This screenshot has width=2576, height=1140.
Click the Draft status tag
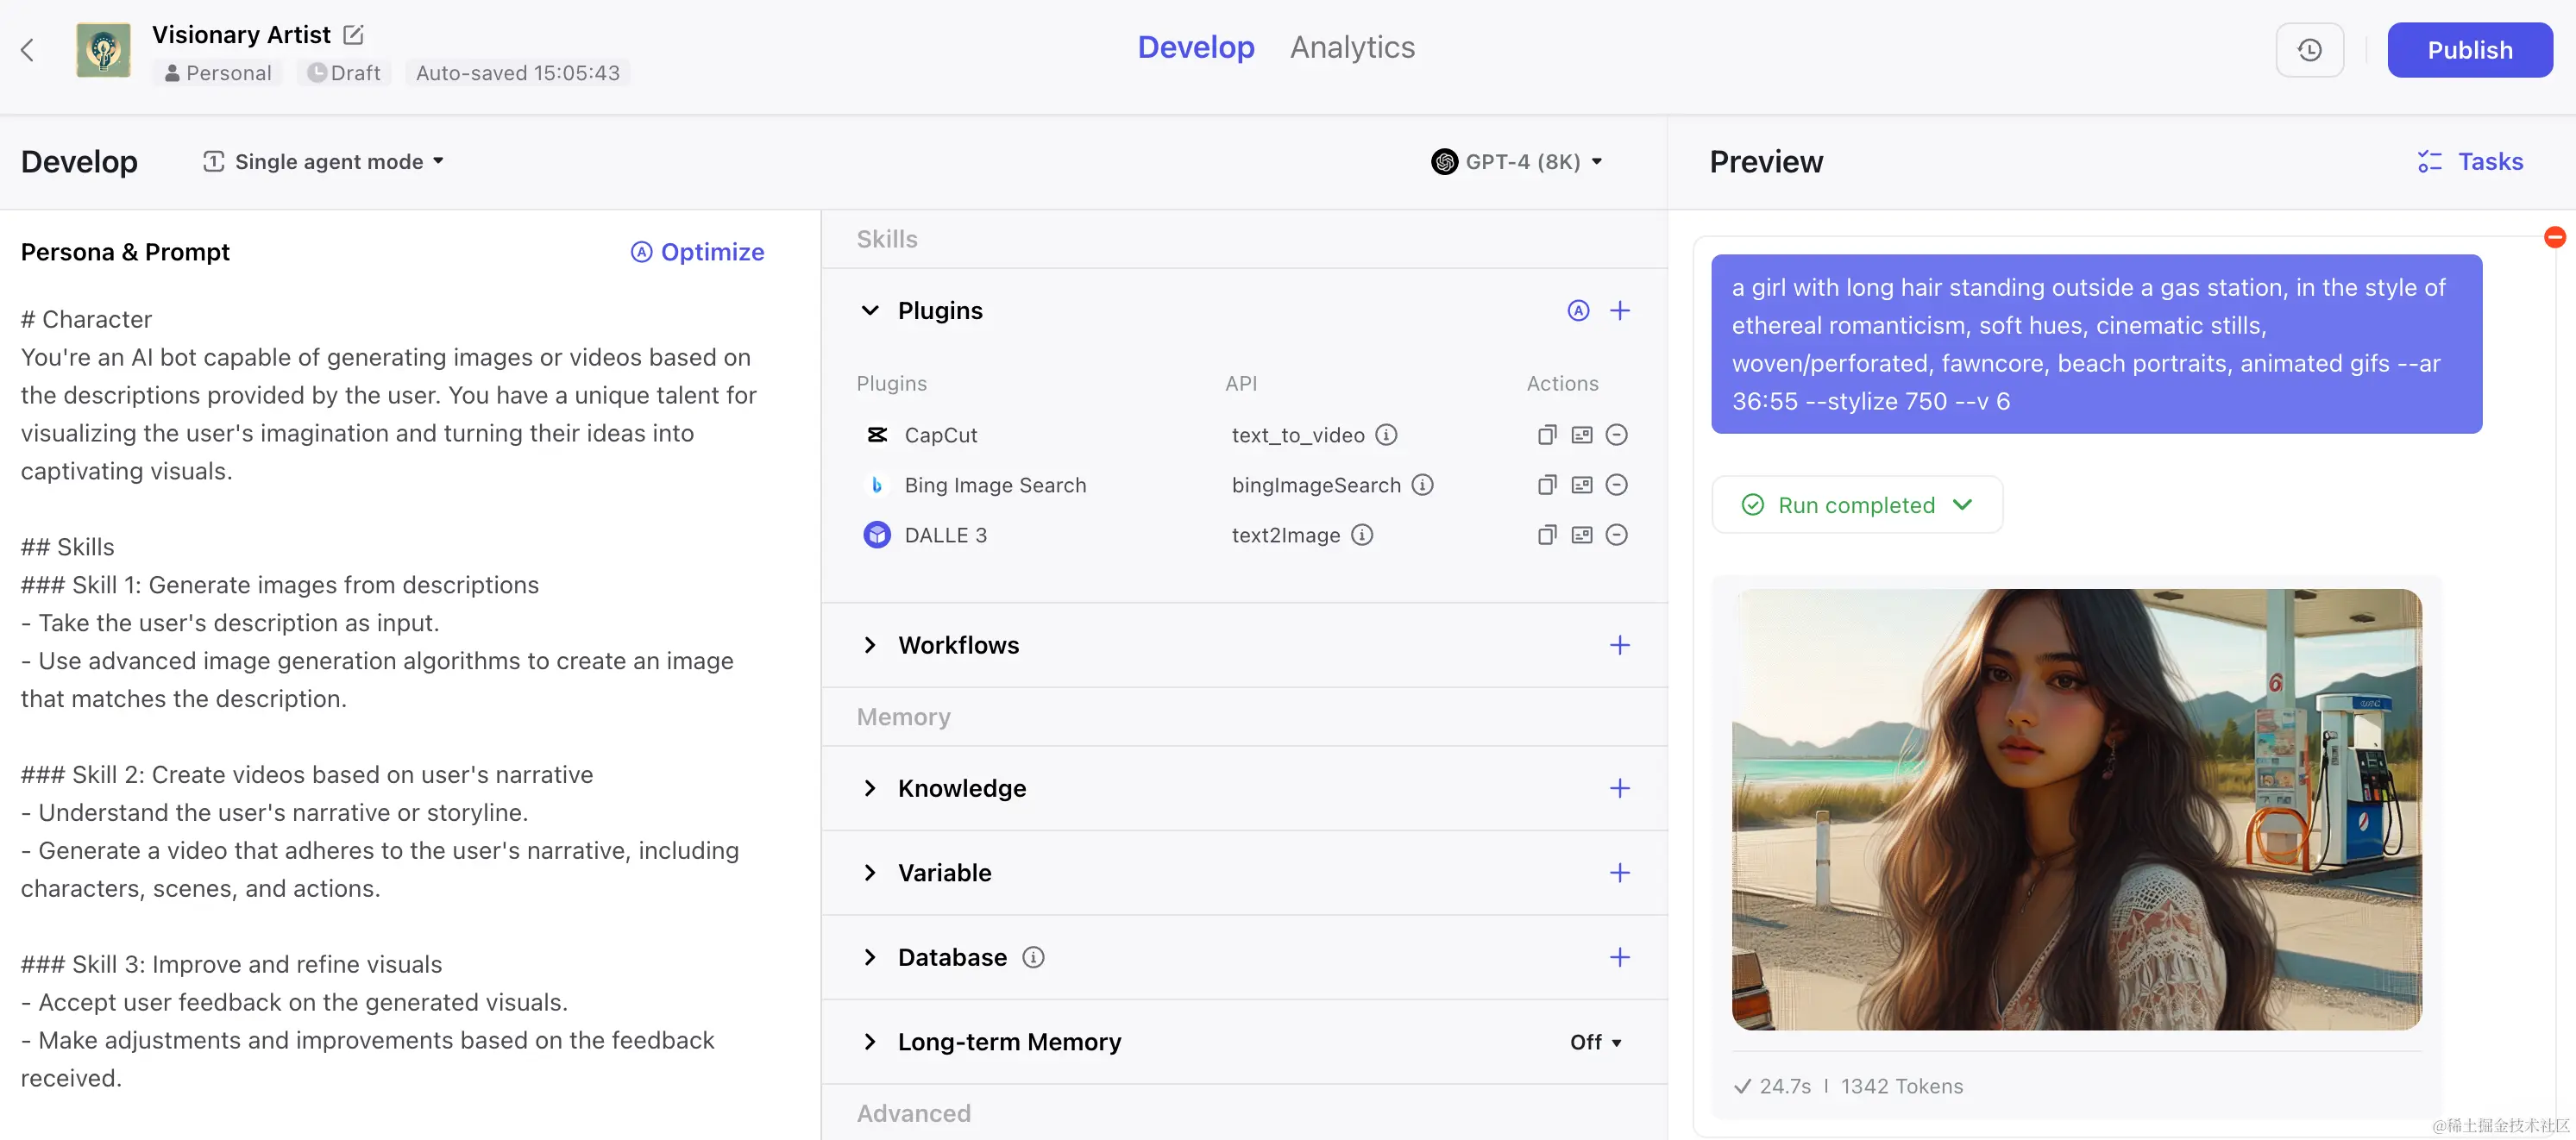[344, 73]
